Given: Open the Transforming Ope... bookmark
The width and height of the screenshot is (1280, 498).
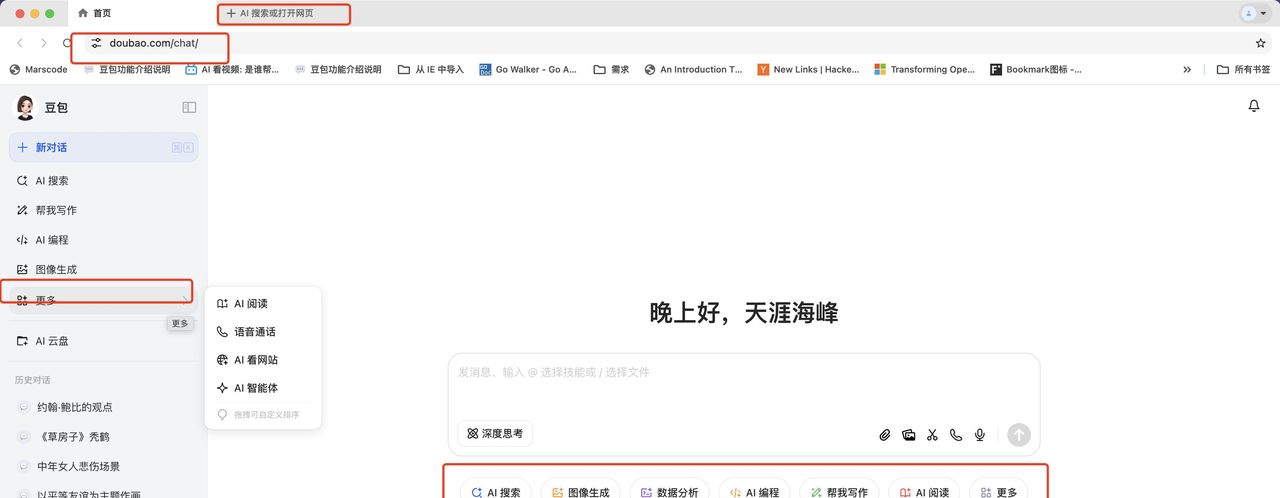Looking at the screenshot, I should coord(924,70).
